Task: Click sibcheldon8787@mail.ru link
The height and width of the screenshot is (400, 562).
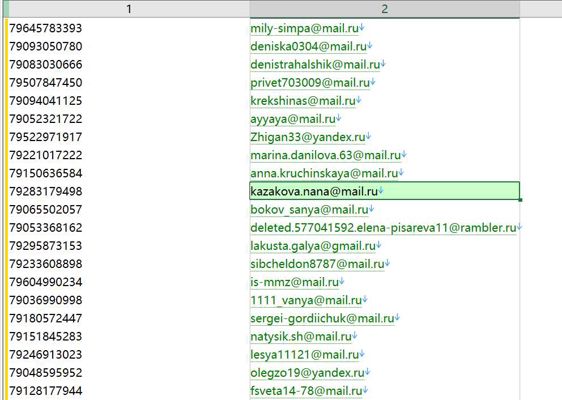Action: click(x=317, y=264)
